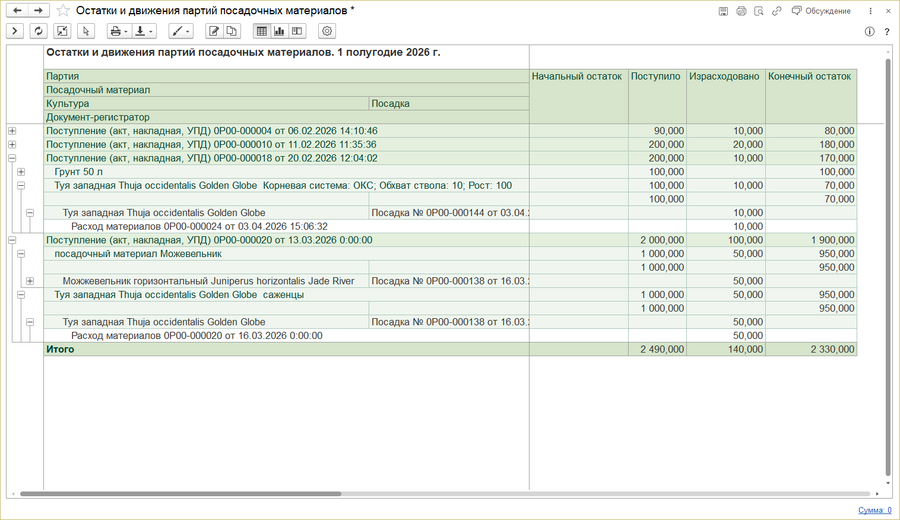Viewport: 900px width, 520px height.
Task: Click the vertical scrollbar down arrow
Action: 888,483
